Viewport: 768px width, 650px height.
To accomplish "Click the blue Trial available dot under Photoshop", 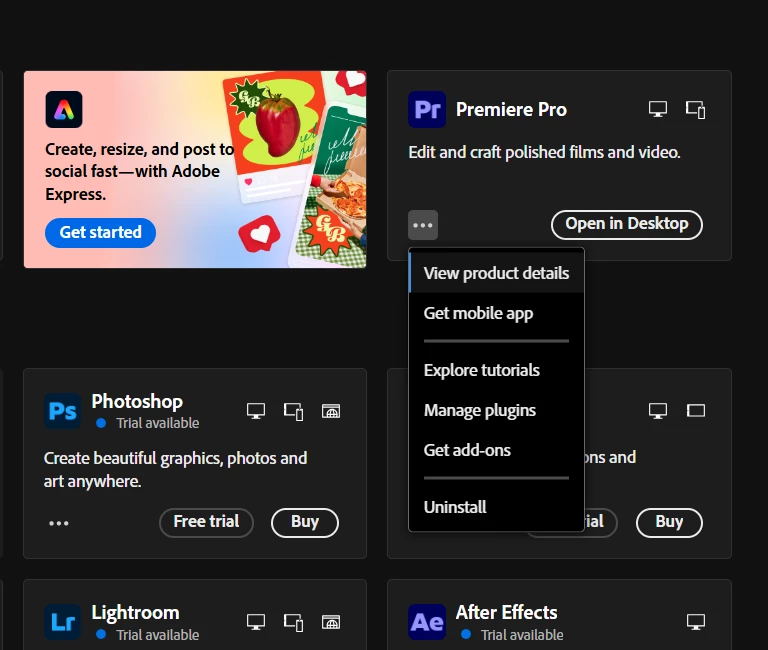I will [x=101, y=423].
